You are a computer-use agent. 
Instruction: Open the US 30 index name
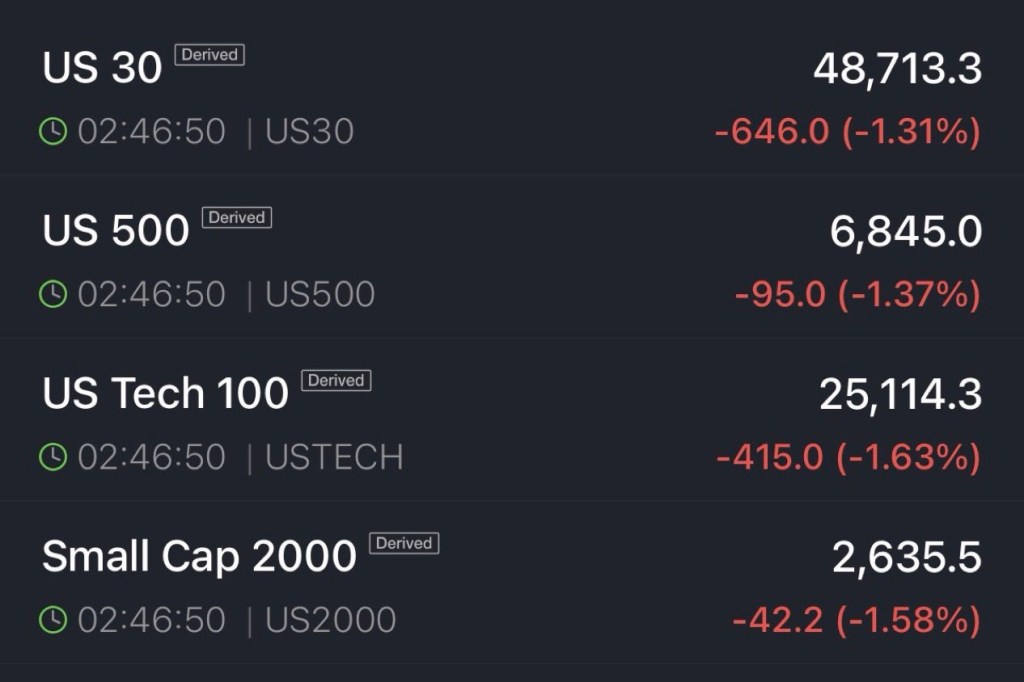tap(102, 68)
